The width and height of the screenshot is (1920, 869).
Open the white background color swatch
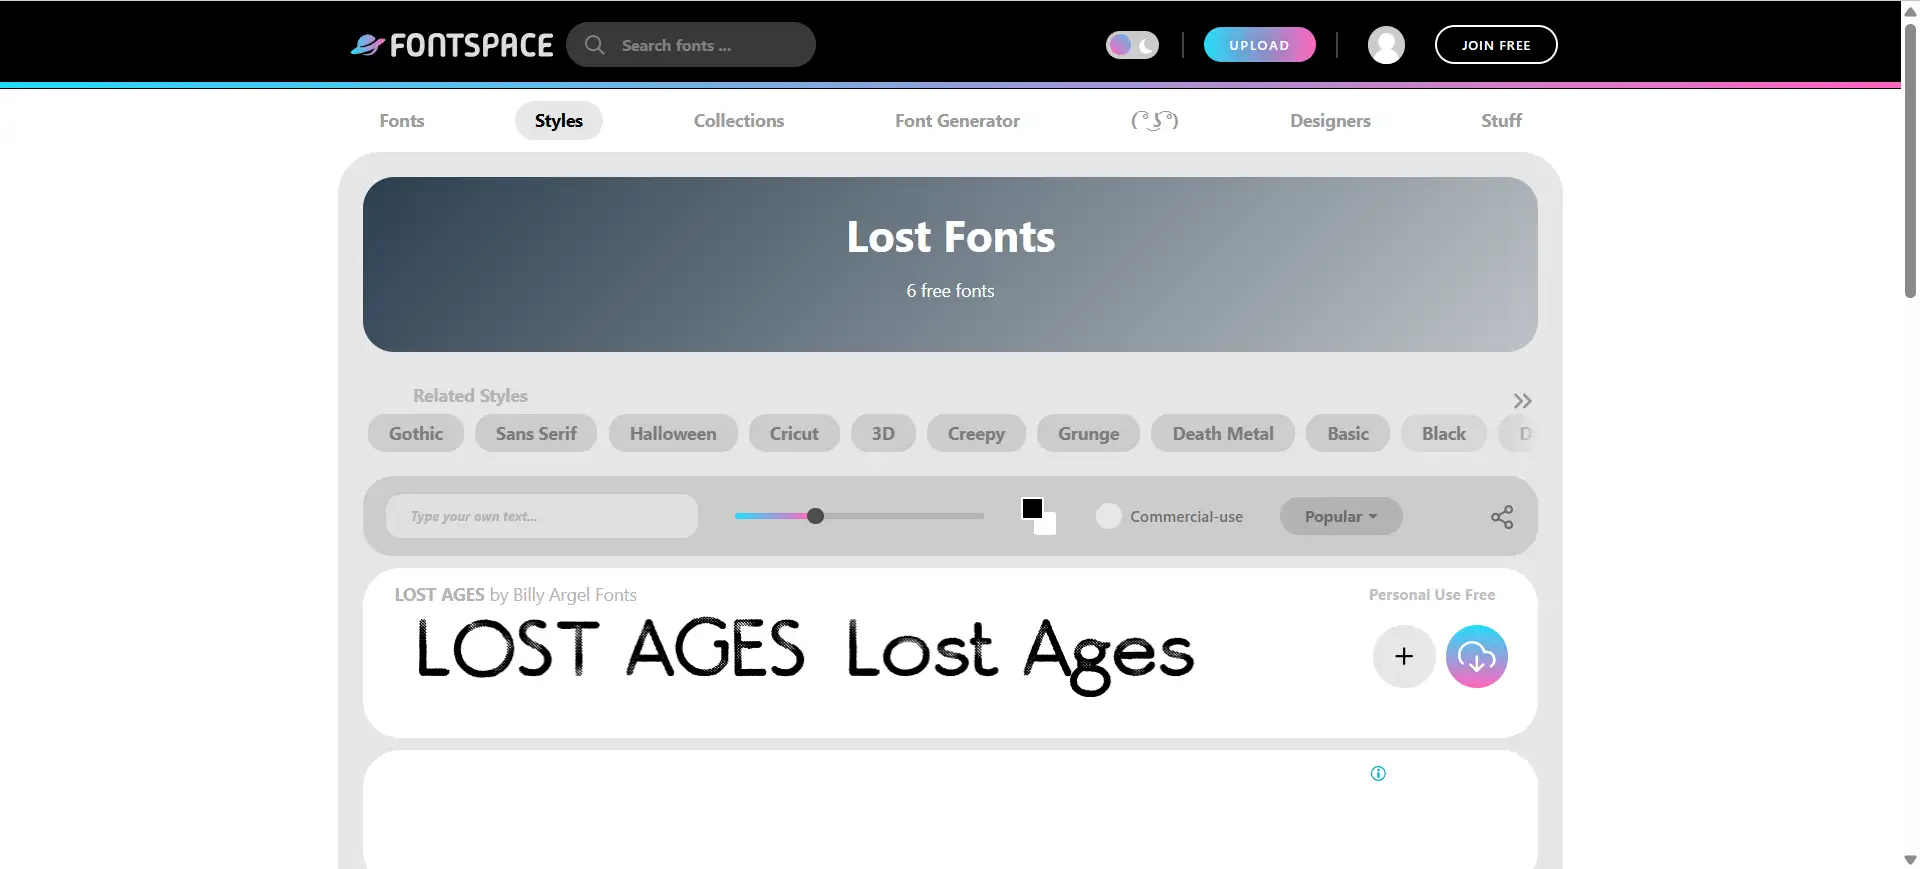(1047, 524)
